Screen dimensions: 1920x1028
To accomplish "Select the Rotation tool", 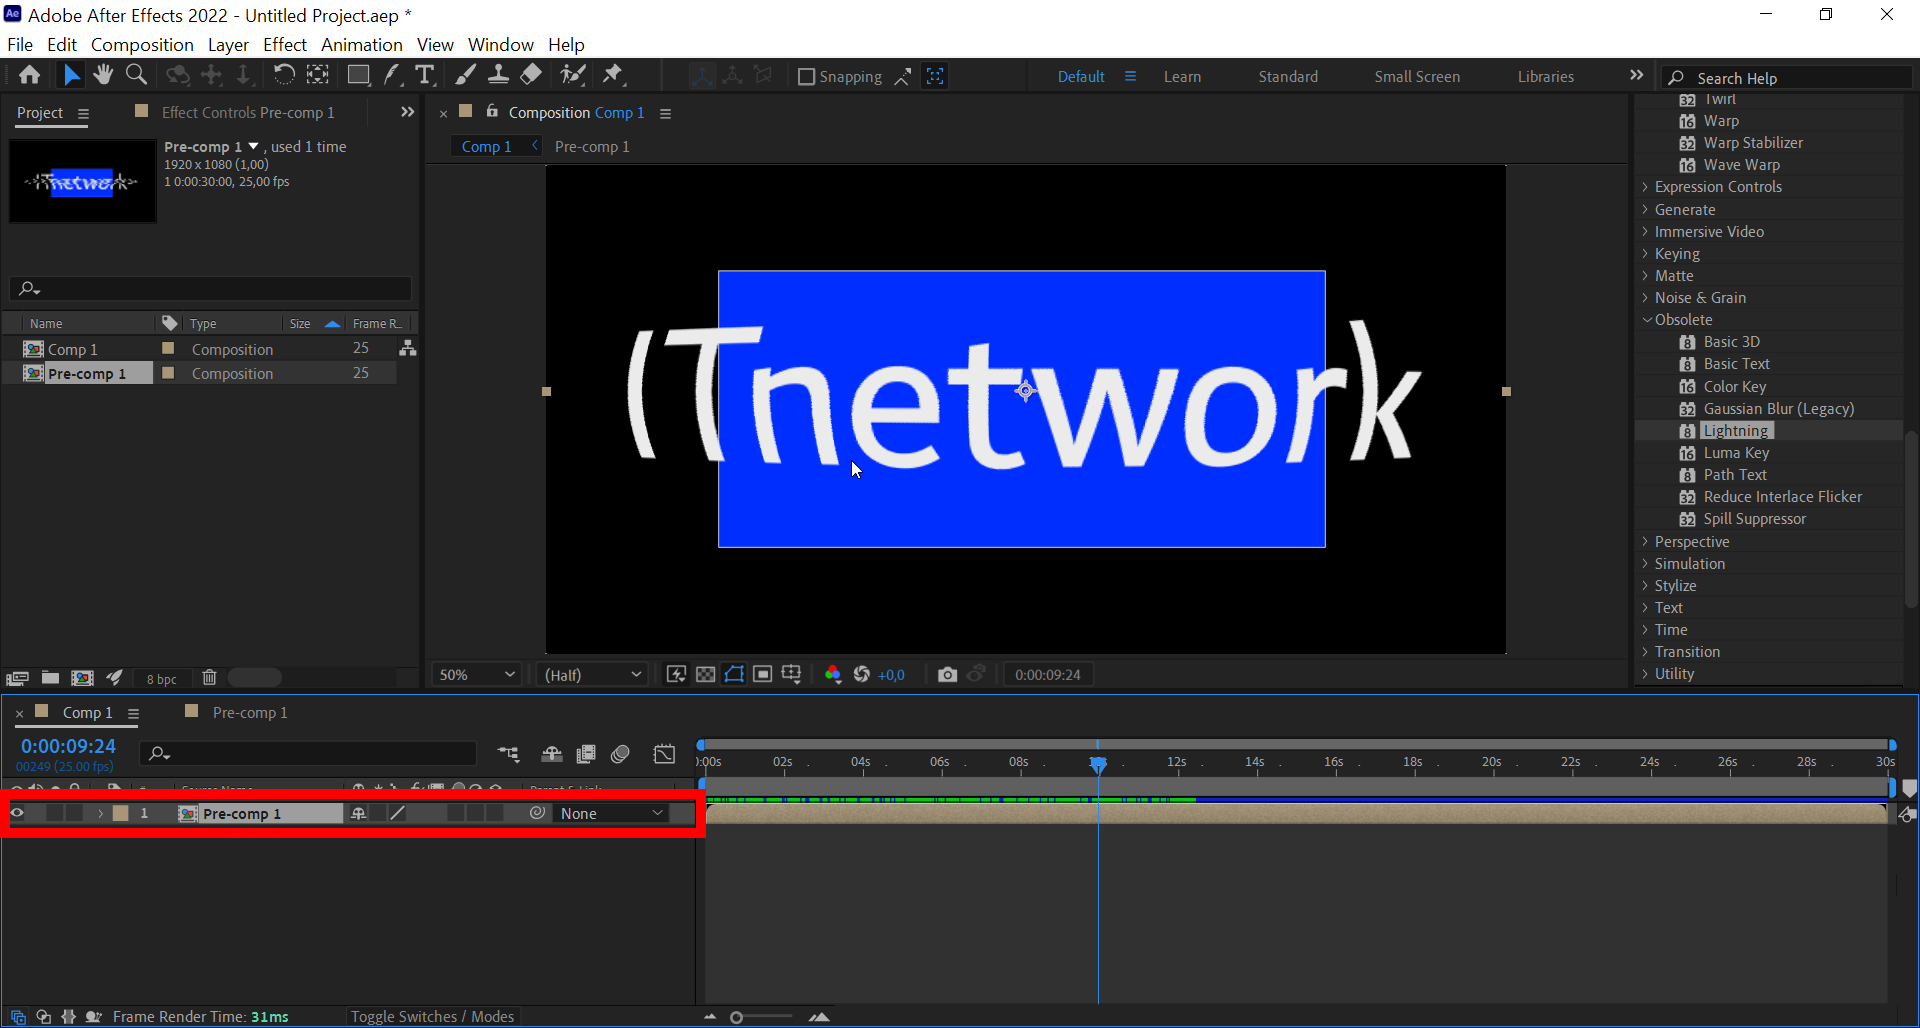I will coord(284,75).
